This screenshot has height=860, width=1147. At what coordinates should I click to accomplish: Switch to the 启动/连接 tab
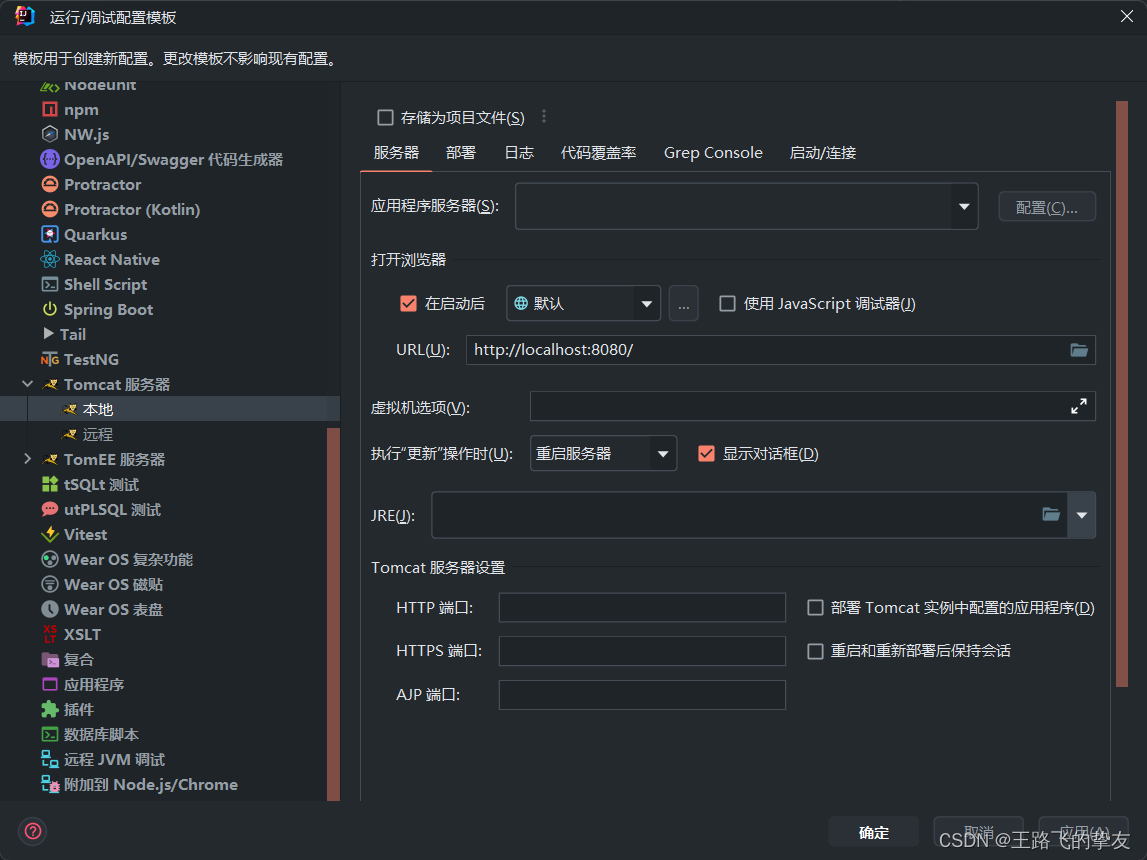823,153
